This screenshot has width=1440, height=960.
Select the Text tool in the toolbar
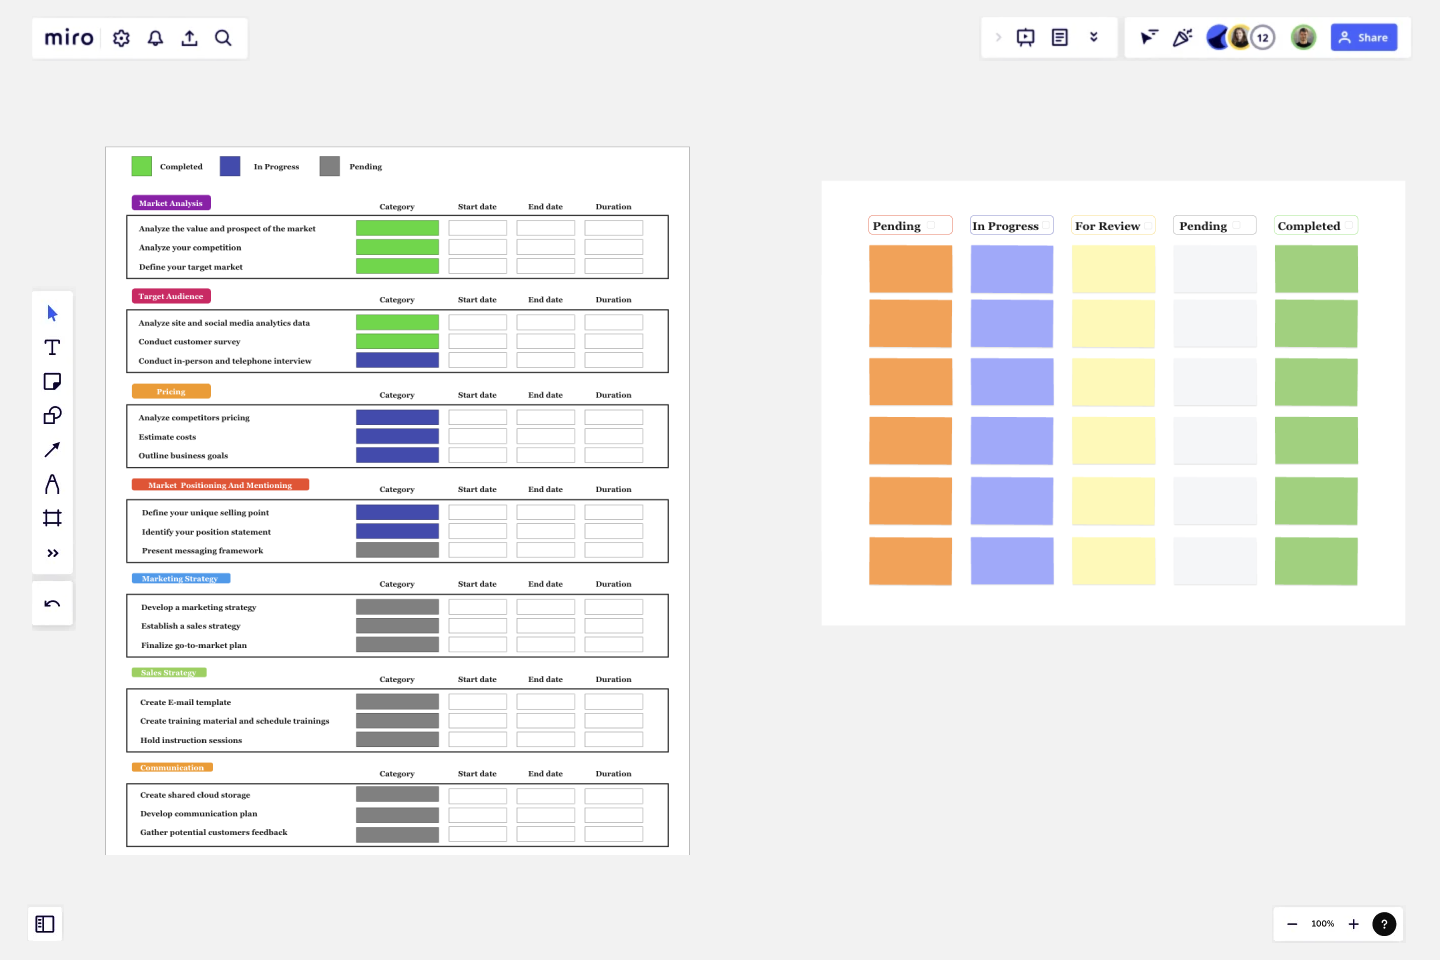click(52, 347)
